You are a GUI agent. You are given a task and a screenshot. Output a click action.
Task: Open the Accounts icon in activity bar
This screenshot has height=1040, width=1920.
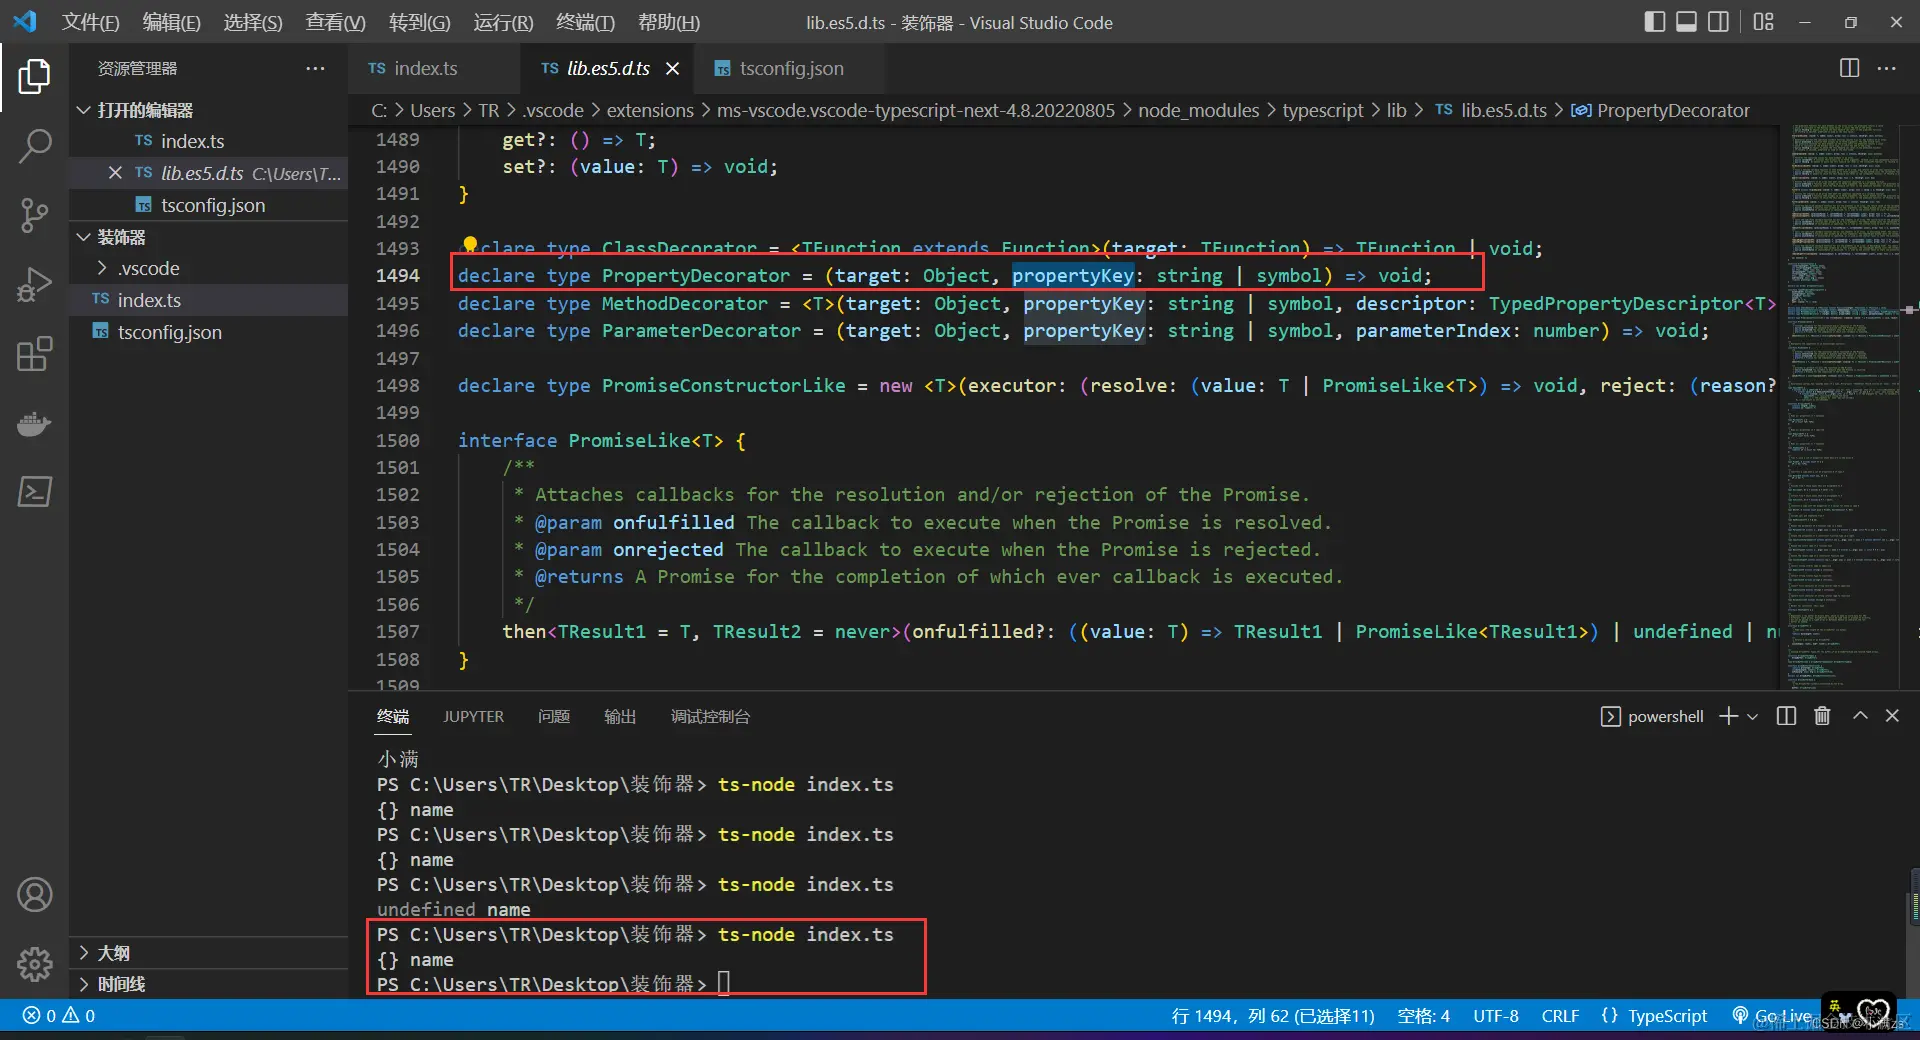34,895
